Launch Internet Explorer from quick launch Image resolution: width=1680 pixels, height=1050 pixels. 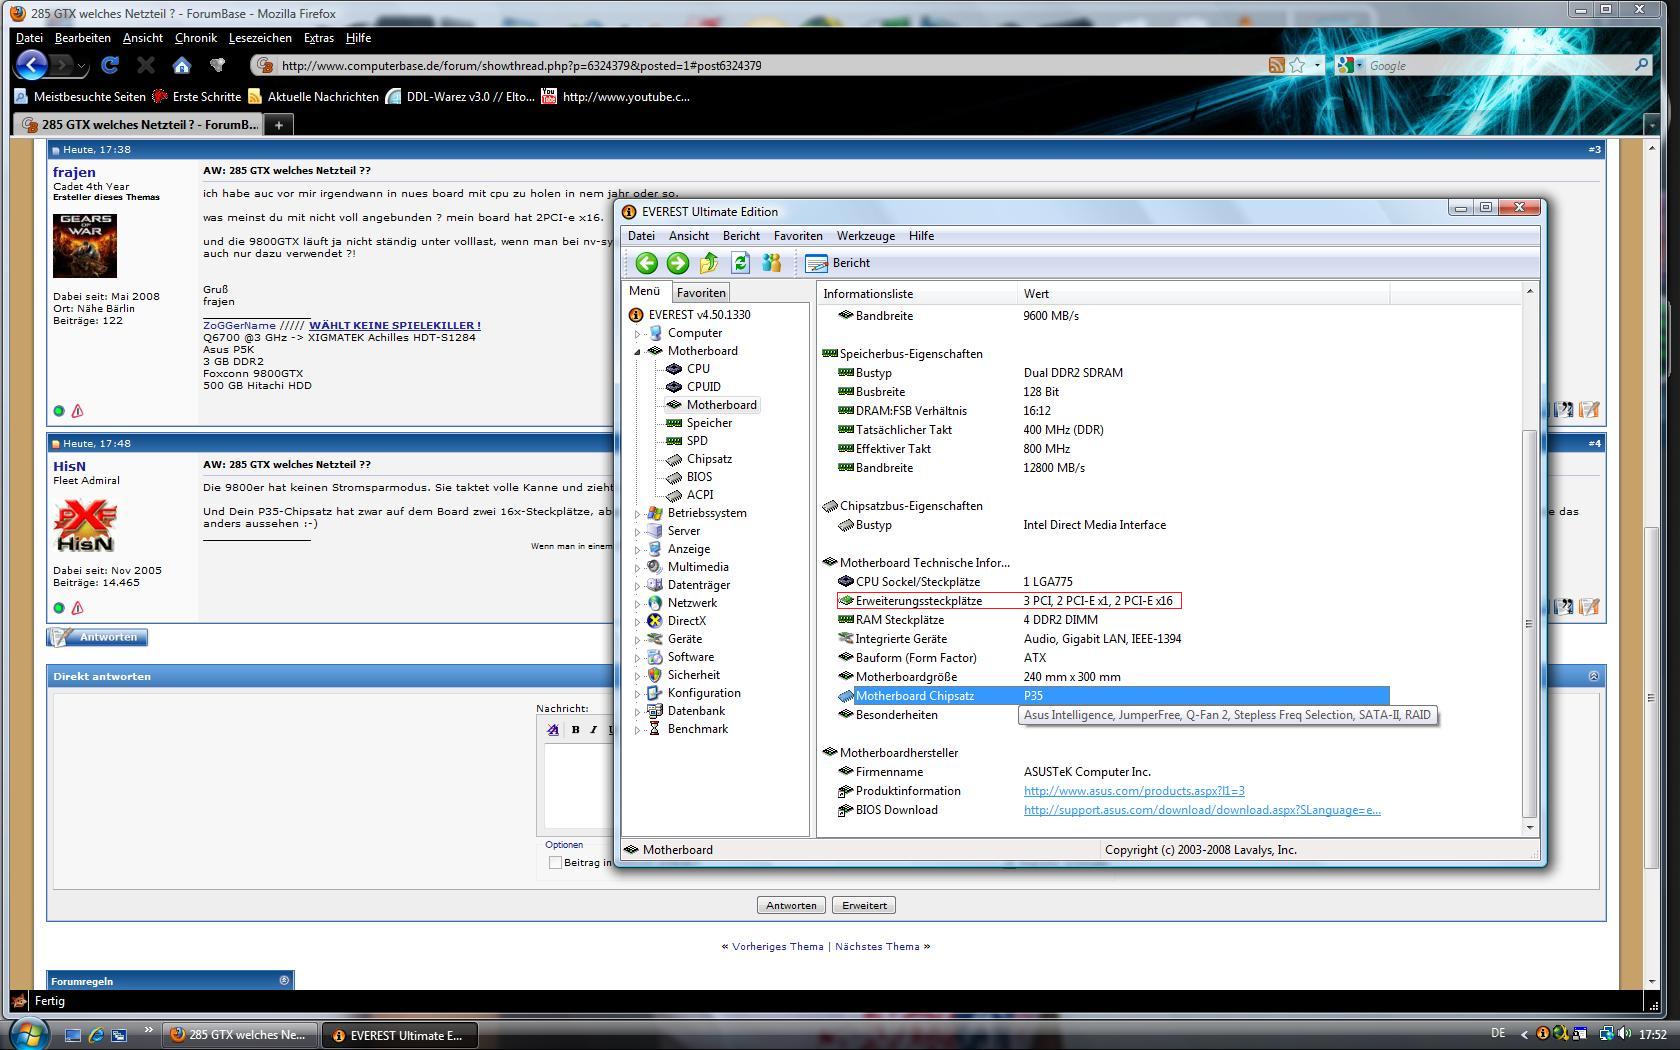tap(96, 1035)
